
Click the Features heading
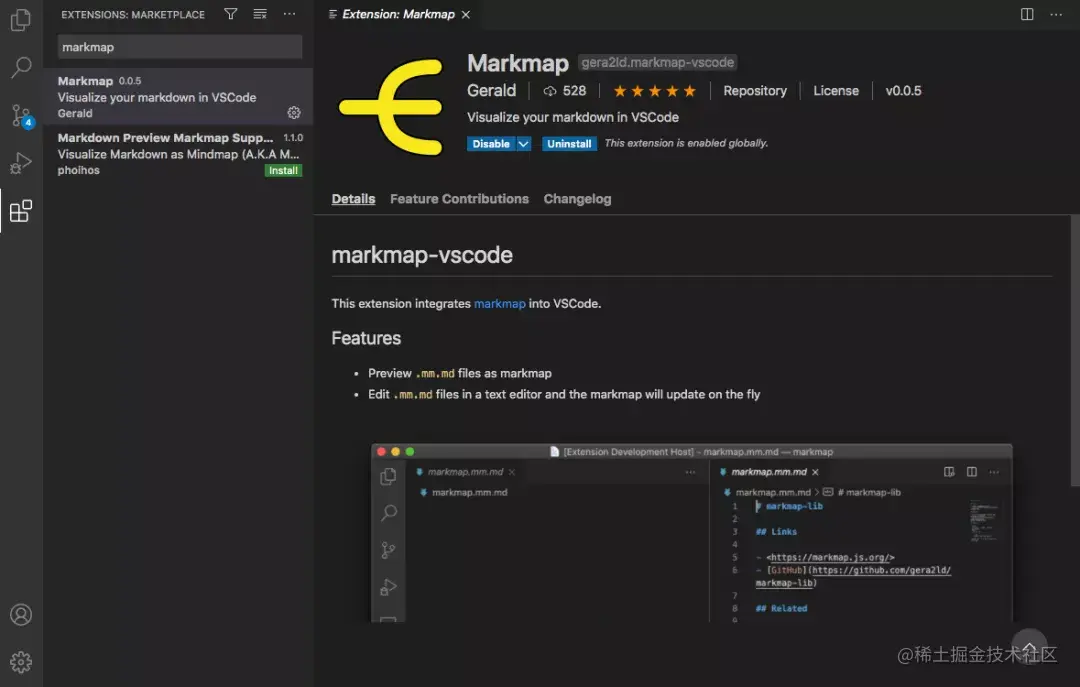366,338
